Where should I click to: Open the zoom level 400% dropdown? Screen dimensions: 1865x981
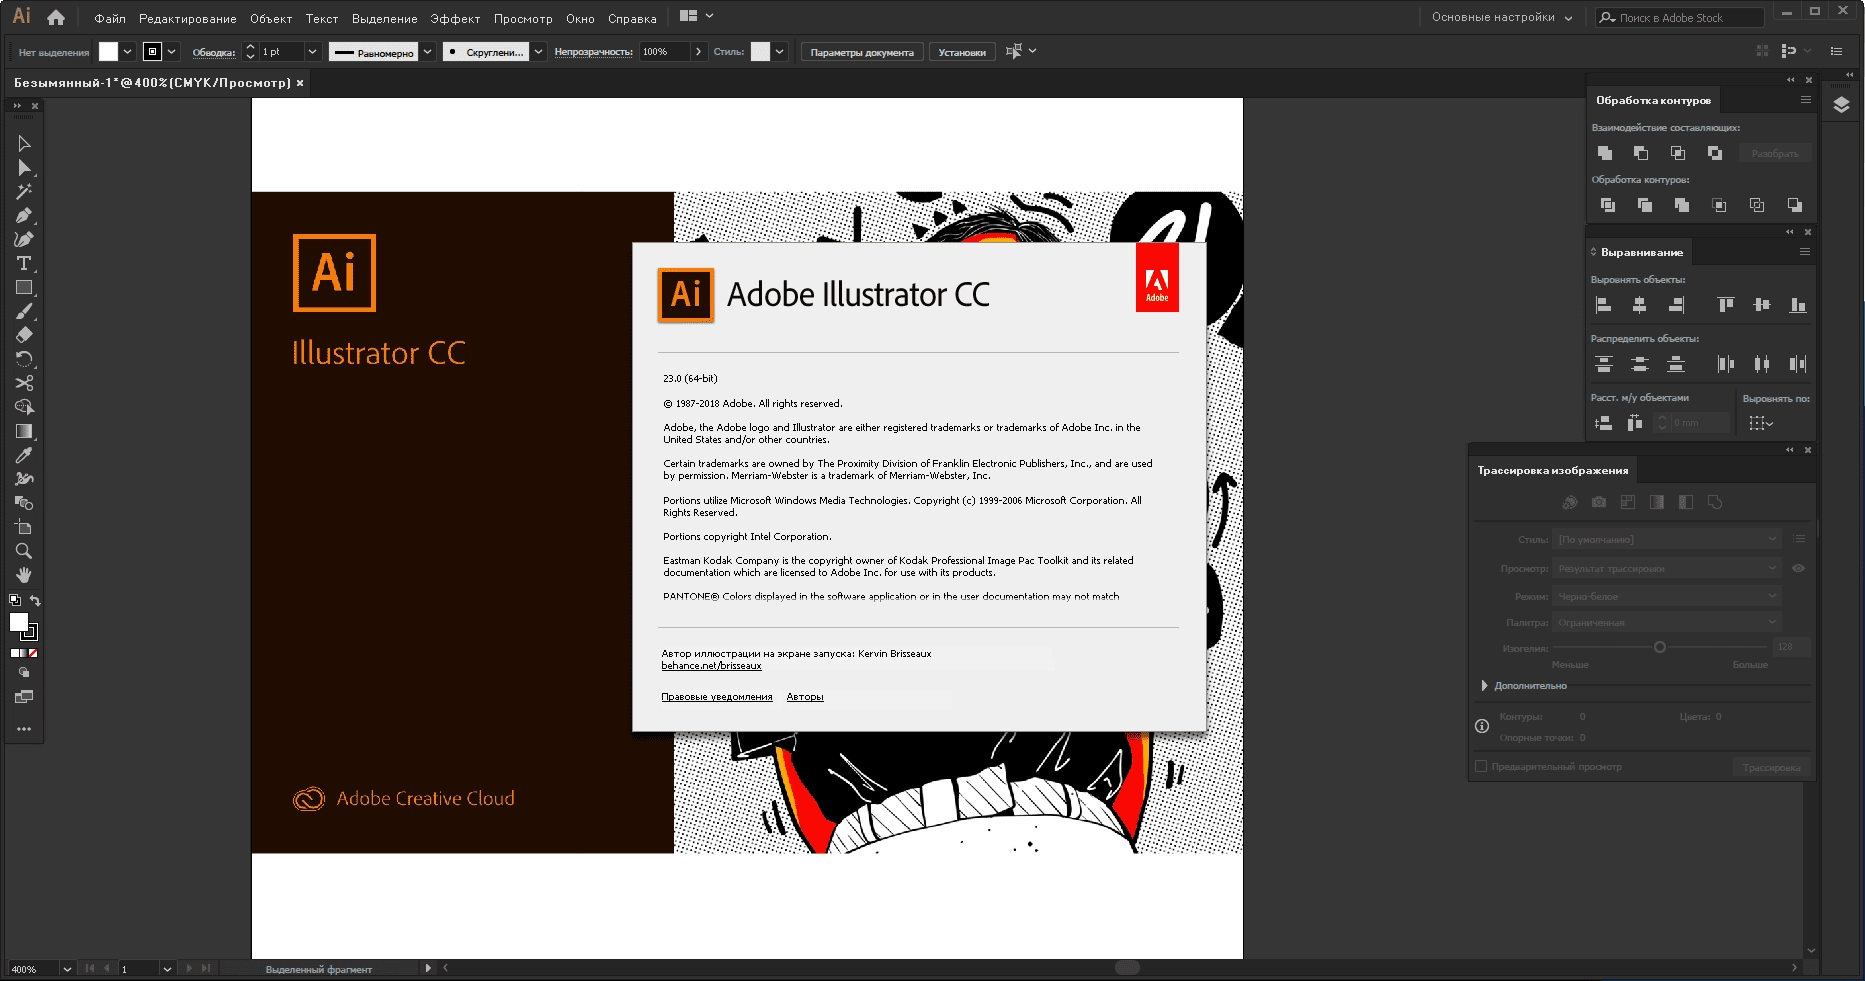67,969
